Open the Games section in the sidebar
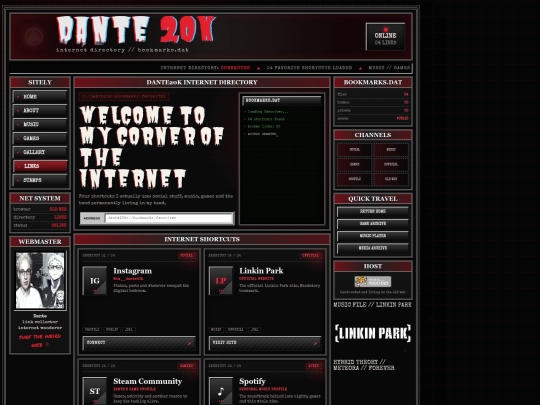540x405 pixels. click(x=40, y=138)
